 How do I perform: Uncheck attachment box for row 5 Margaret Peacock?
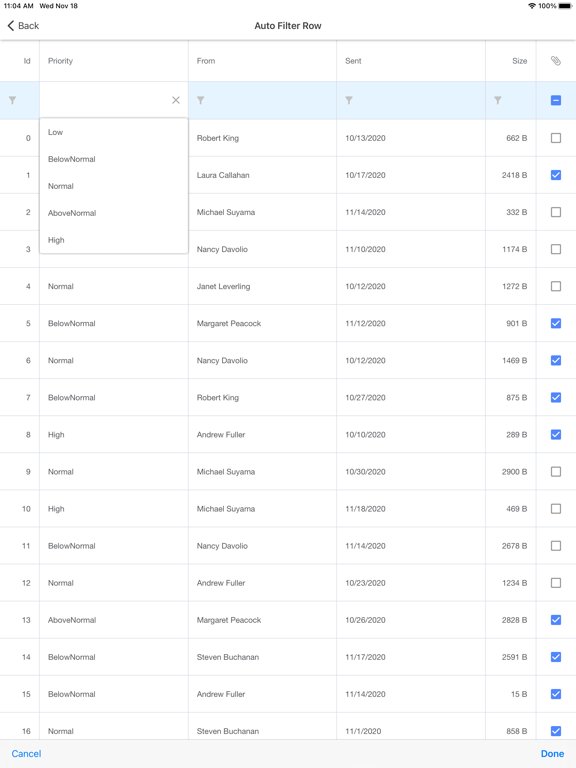coord(556,323)
